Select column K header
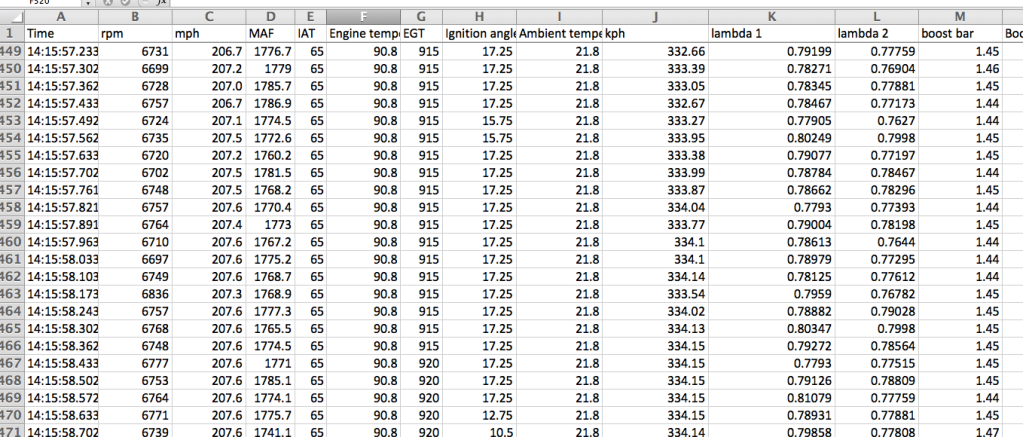Screen dimensions: 1023x437 pyautogui.click(x=772, y=17)
